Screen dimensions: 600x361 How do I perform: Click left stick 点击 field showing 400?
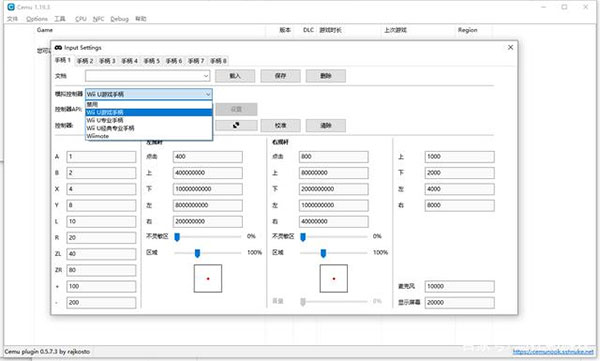(x=207, y=157)
